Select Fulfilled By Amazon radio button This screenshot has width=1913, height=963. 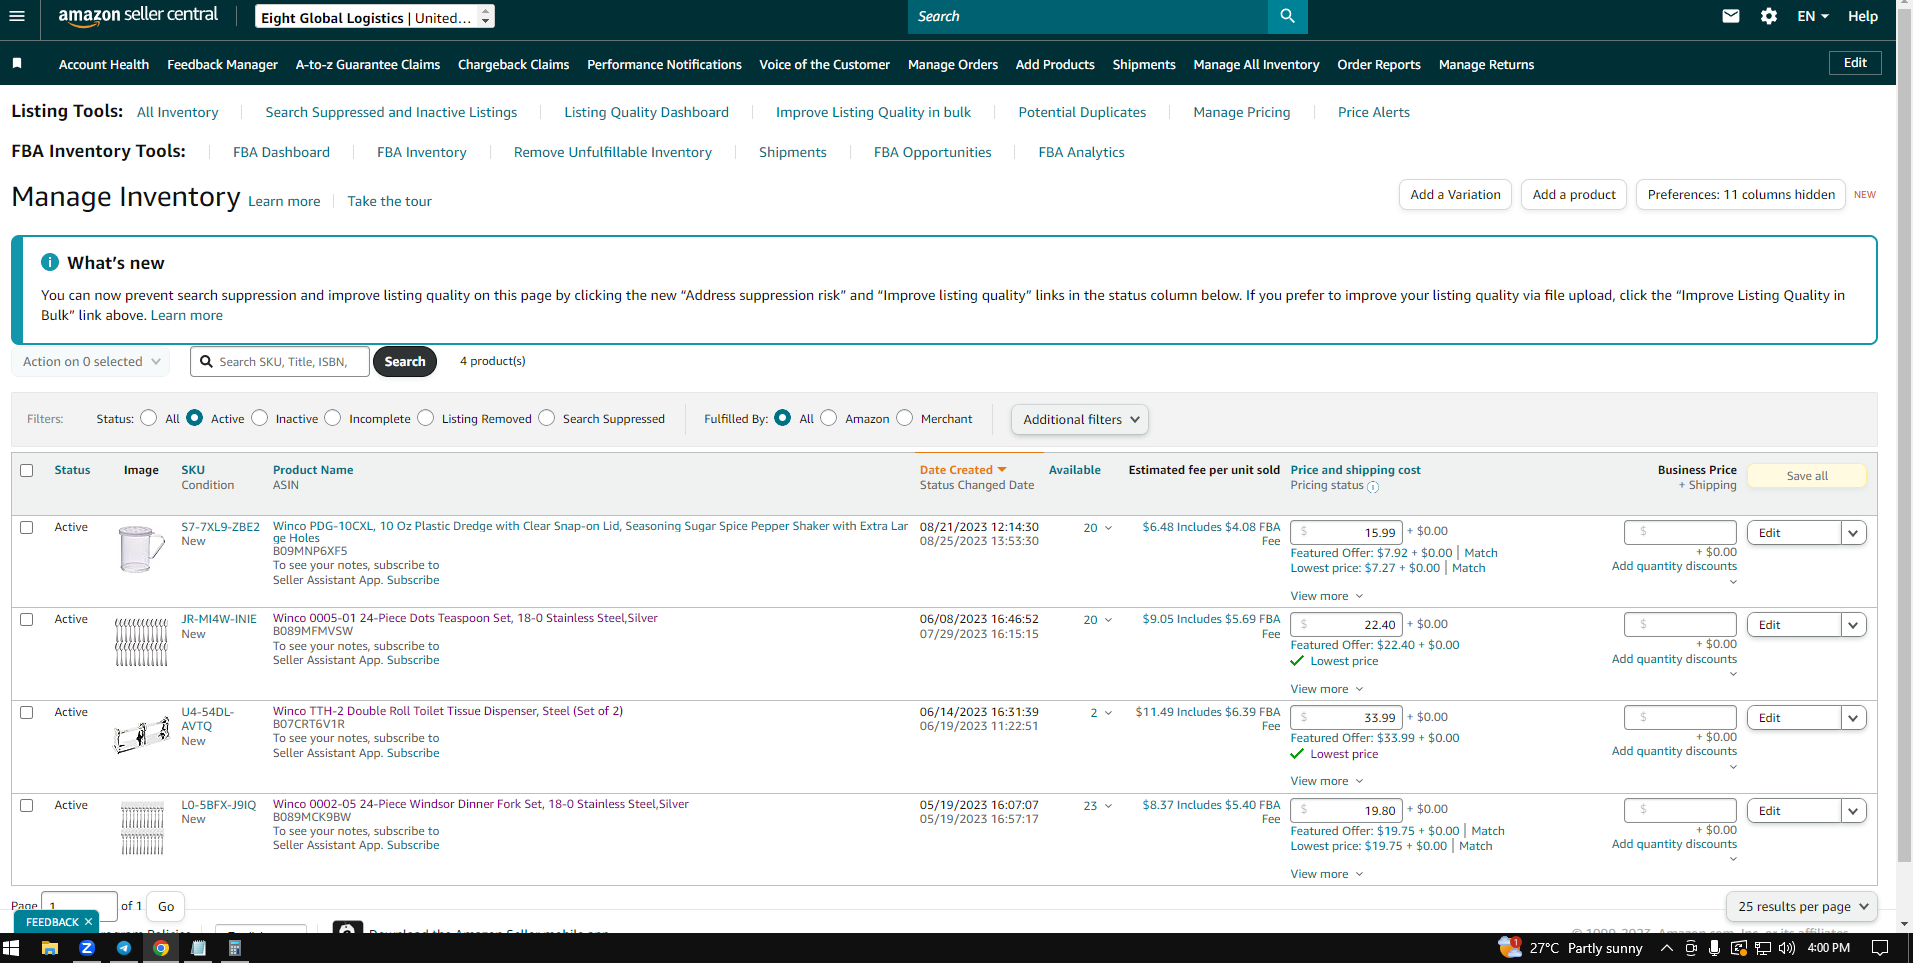pyautogui.click(x=829, y=418)
